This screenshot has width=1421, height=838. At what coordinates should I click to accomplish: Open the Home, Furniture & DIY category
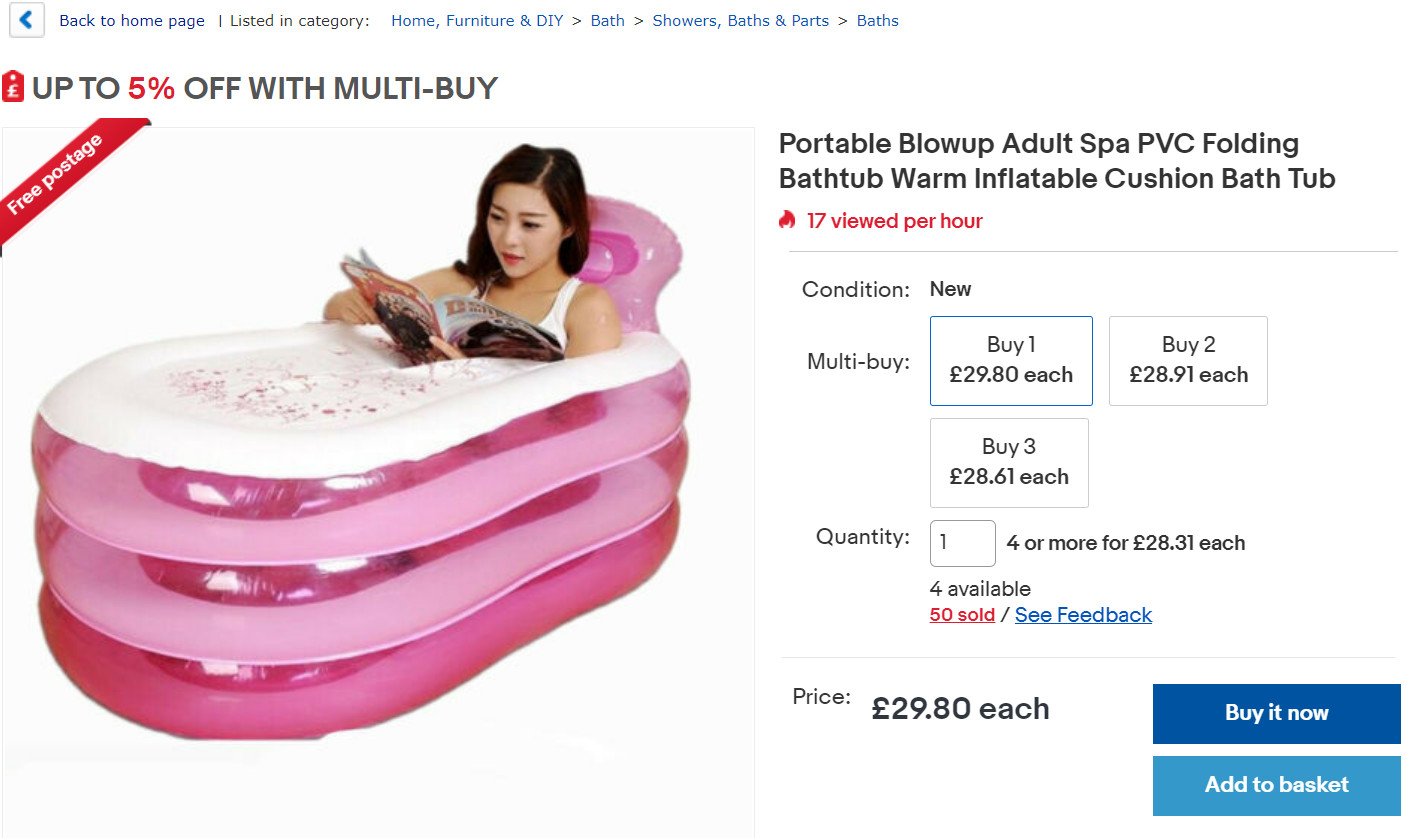pyautogui.click(x=477, y=21)
